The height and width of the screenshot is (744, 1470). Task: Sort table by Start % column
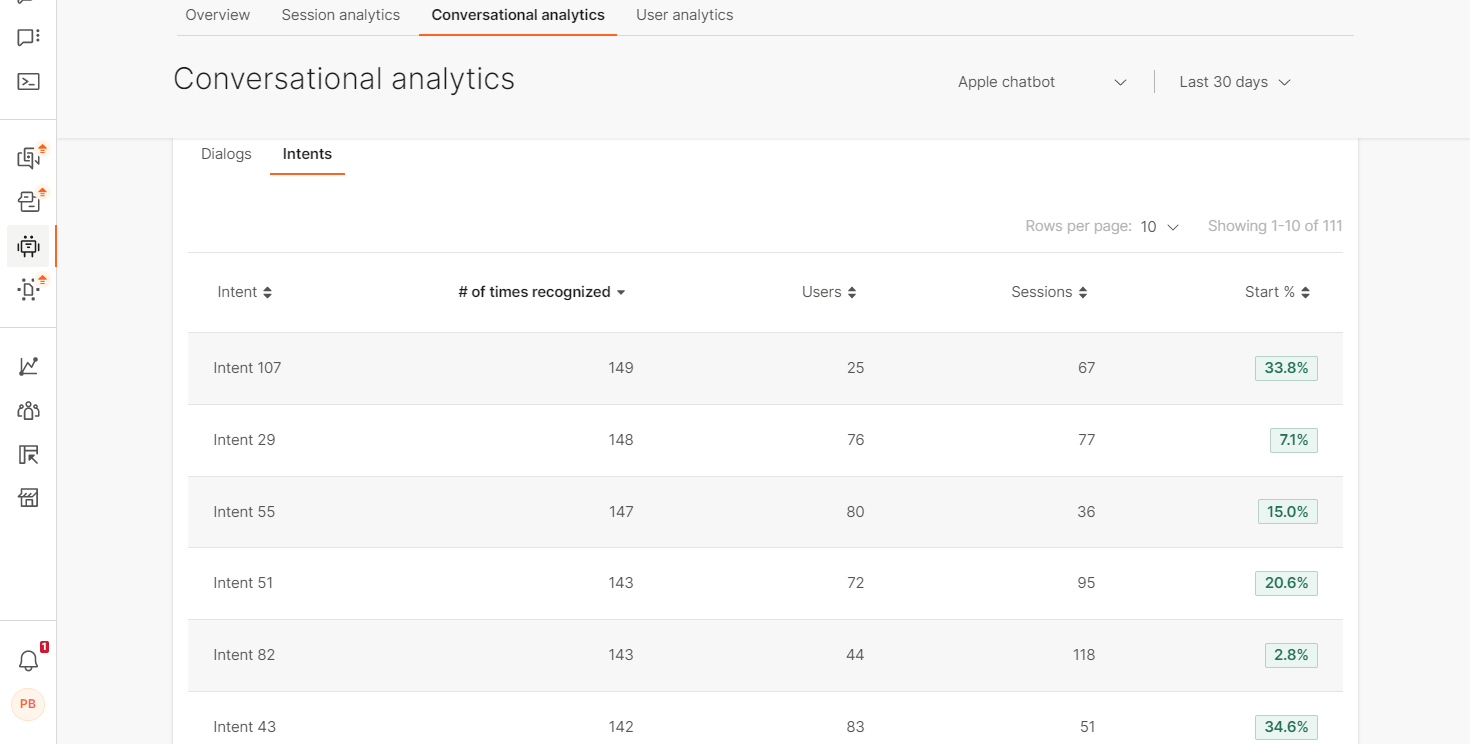tap(1276, 292)
